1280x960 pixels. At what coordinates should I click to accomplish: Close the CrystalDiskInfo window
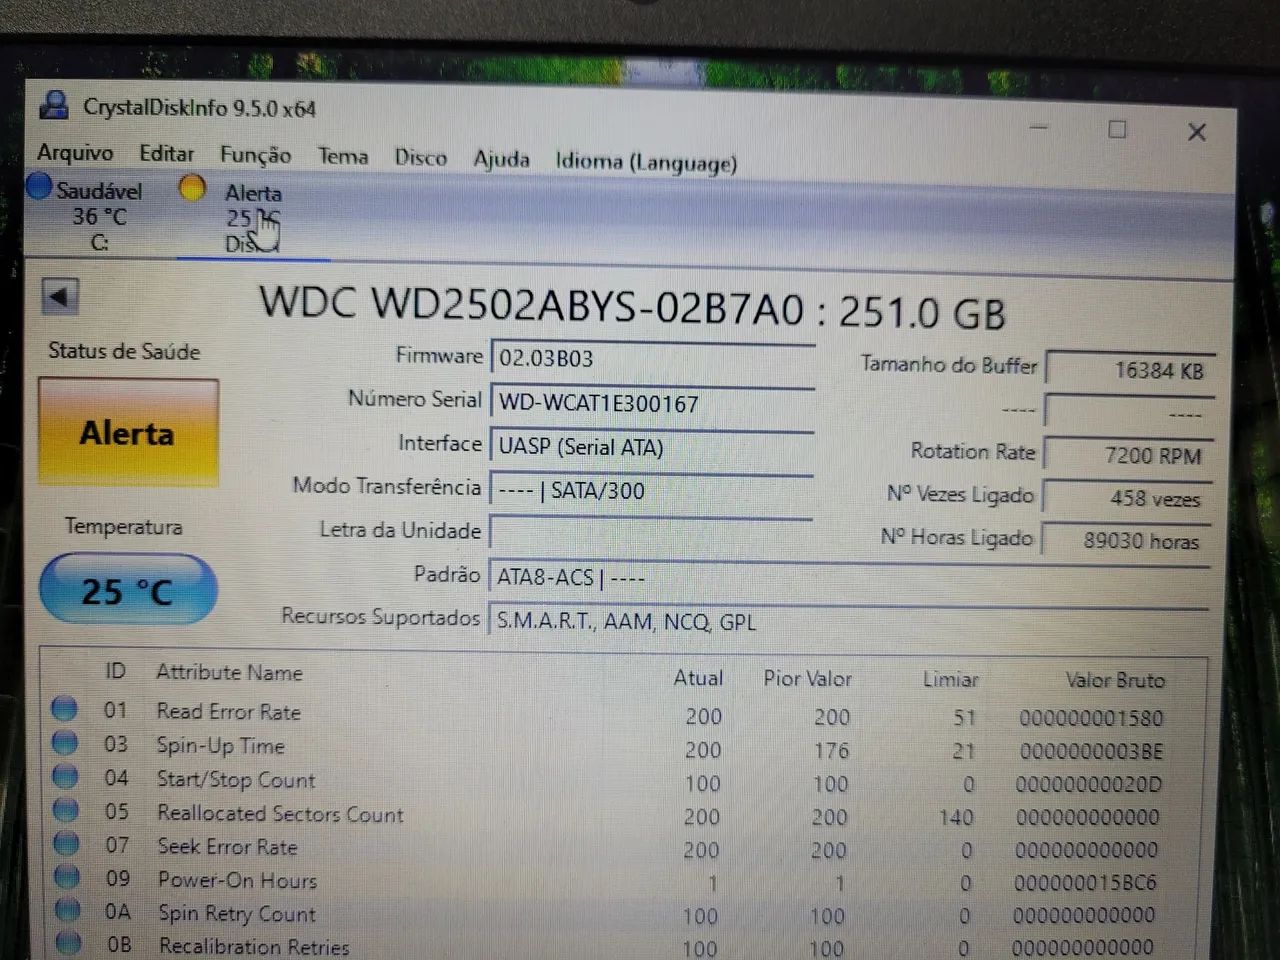point(1197,132)
